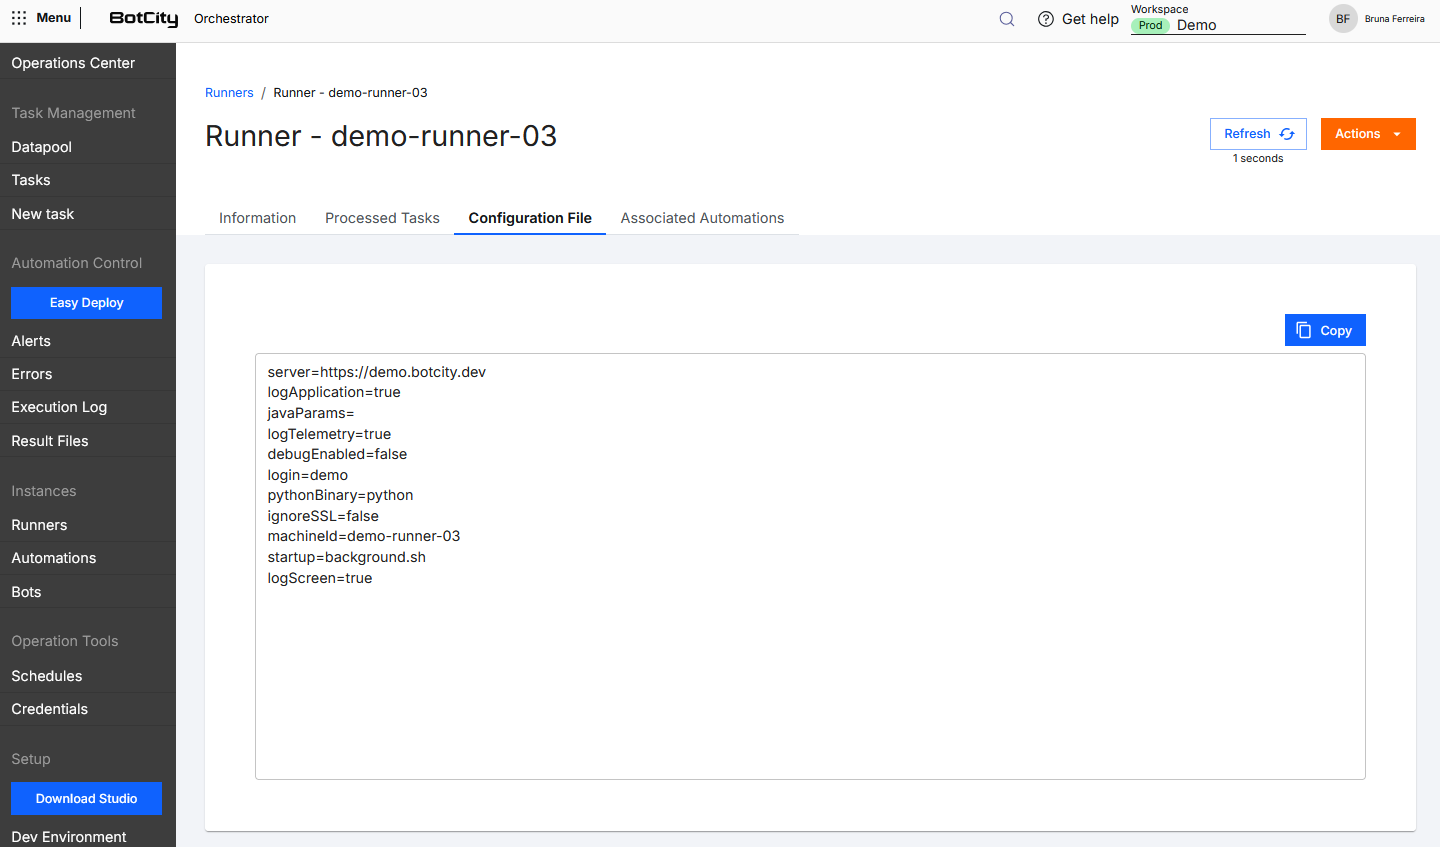The width and height of the screenshot is (1440, 847).
Task: Open Execution Log in sidebar
Action: [x=88, y=407]
